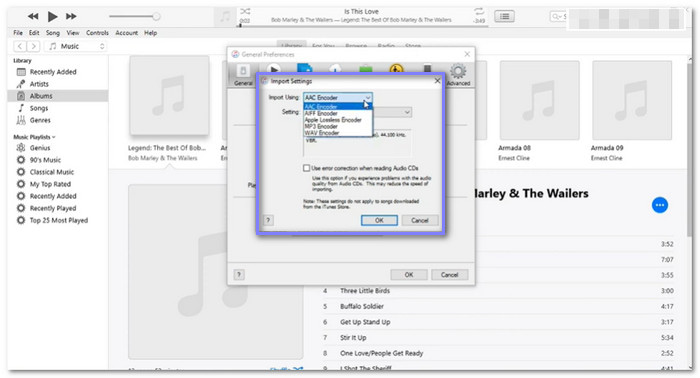Open the Help menu
Image resolution: width=700 pixels, height=378 pixels.
(x=150, y=33)
